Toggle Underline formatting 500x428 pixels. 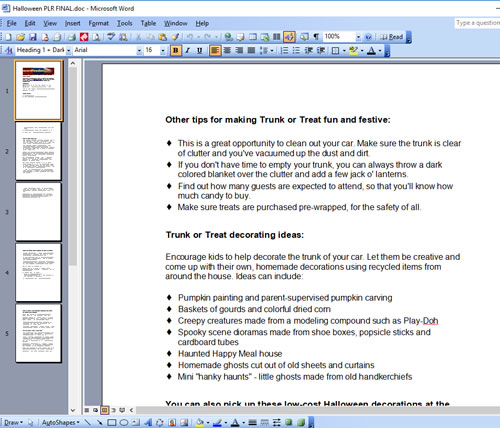[200, 51]
